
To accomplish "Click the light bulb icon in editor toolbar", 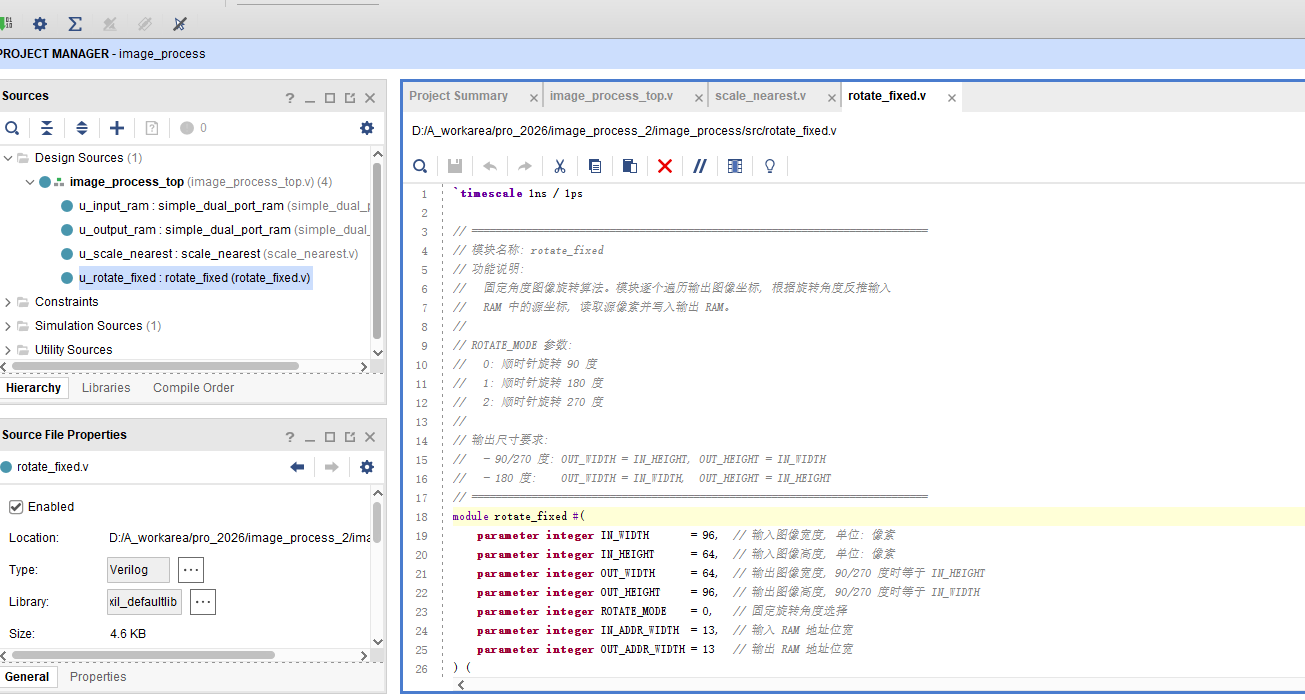I will (x=770, y=166).
